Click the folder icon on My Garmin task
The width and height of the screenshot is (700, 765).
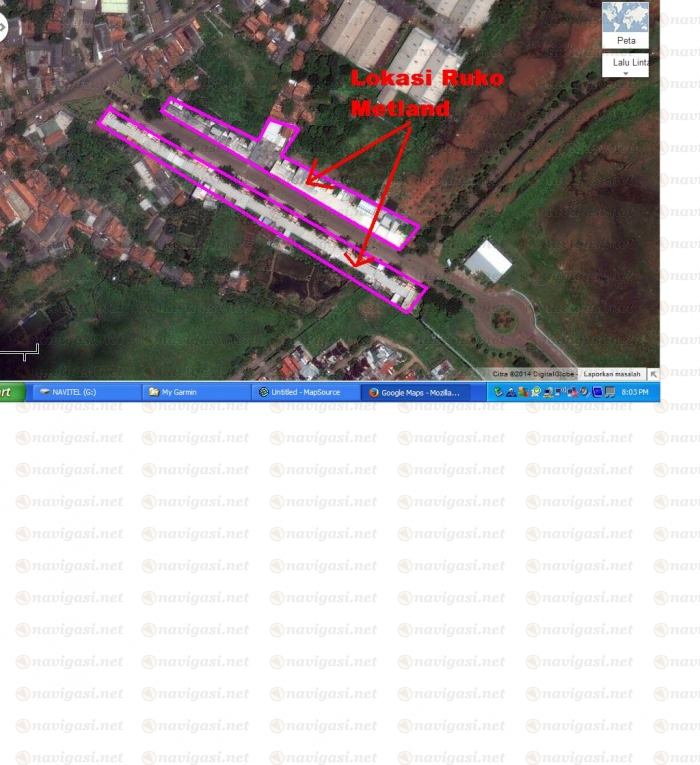pos(154,392)
